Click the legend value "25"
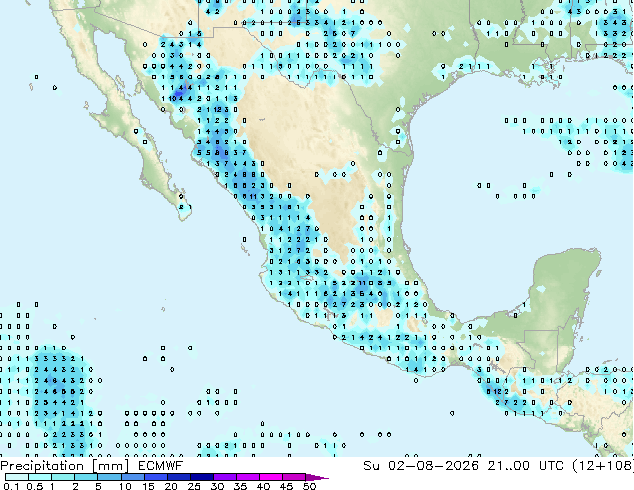Image resolution: width=634 pixels, height=490 pixels. pos(194,486)
